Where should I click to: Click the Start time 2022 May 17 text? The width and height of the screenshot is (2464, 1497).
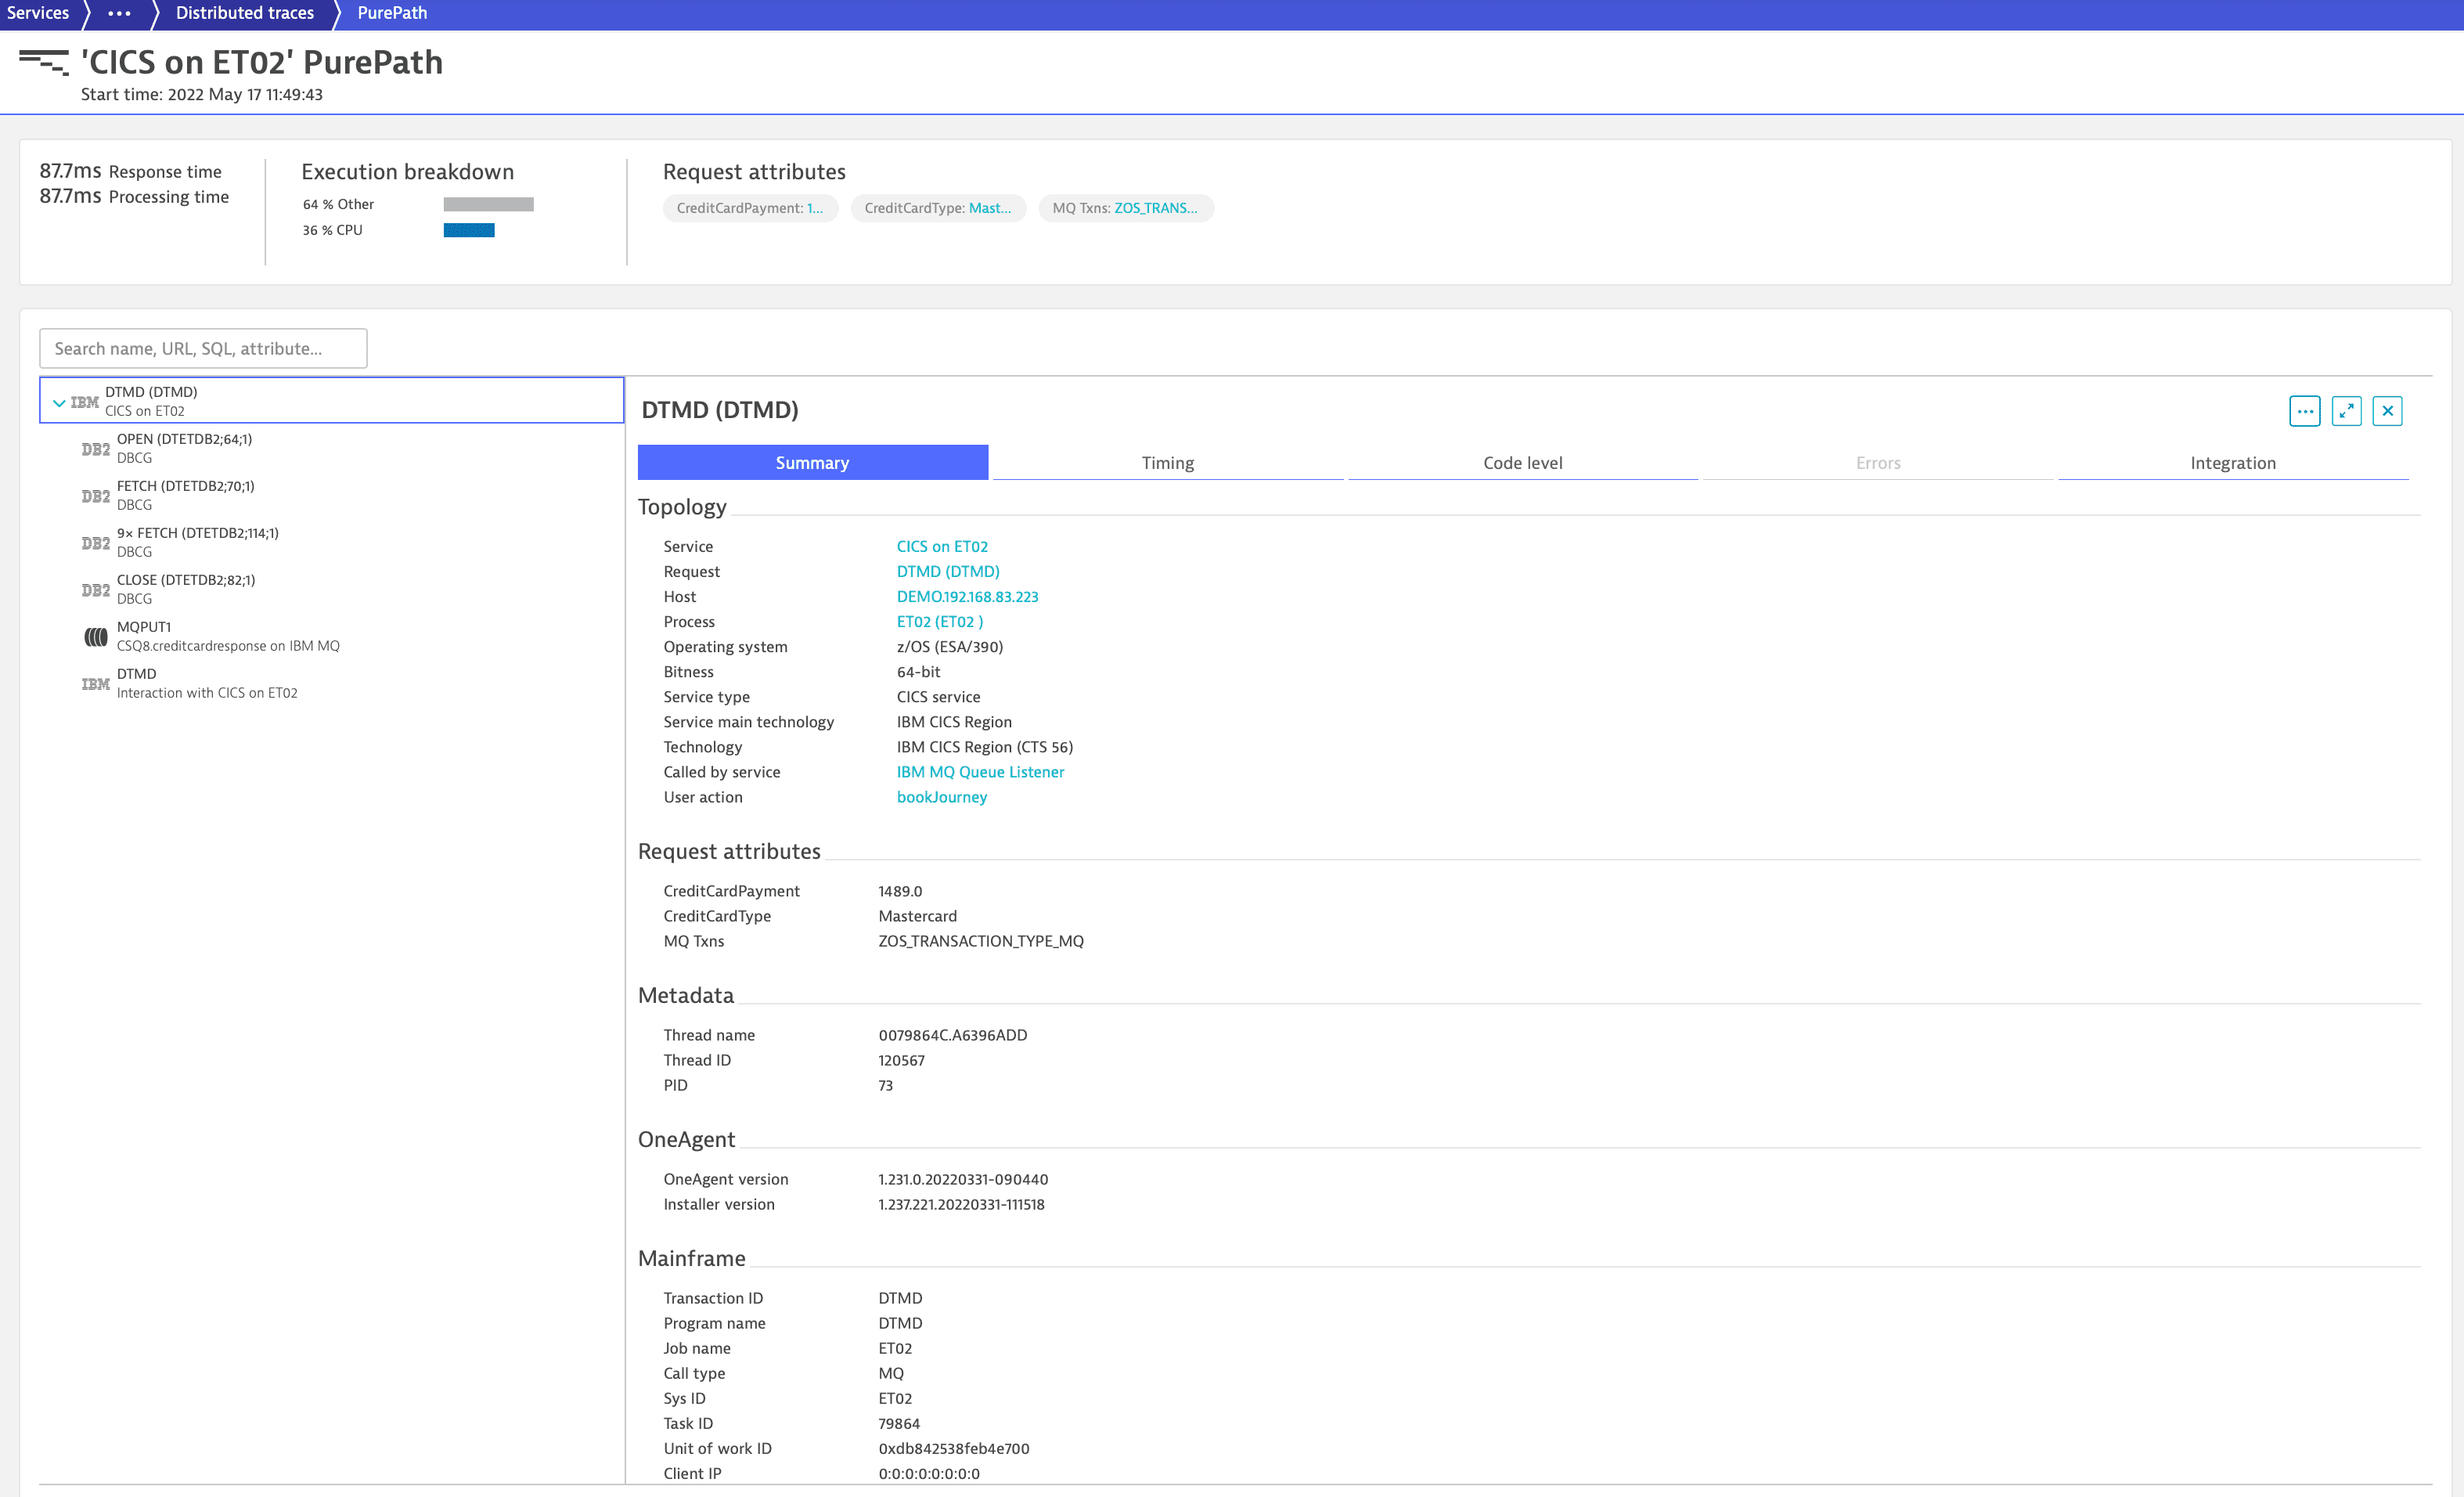[202, 94]
